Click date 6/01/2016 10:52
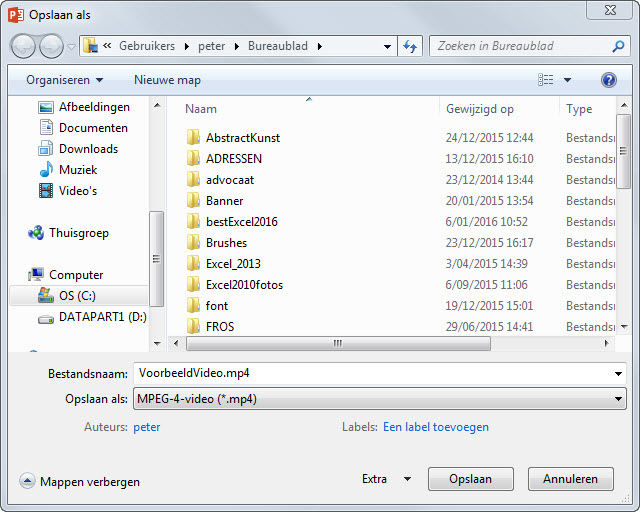 [486, 222]
